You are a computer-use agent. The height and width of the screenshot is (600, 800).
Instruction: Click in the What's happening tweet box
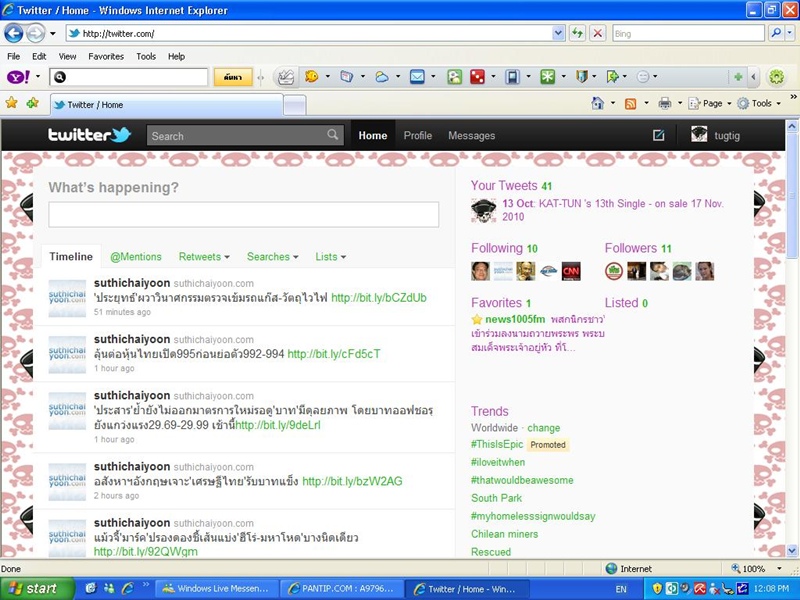point(243,214)
